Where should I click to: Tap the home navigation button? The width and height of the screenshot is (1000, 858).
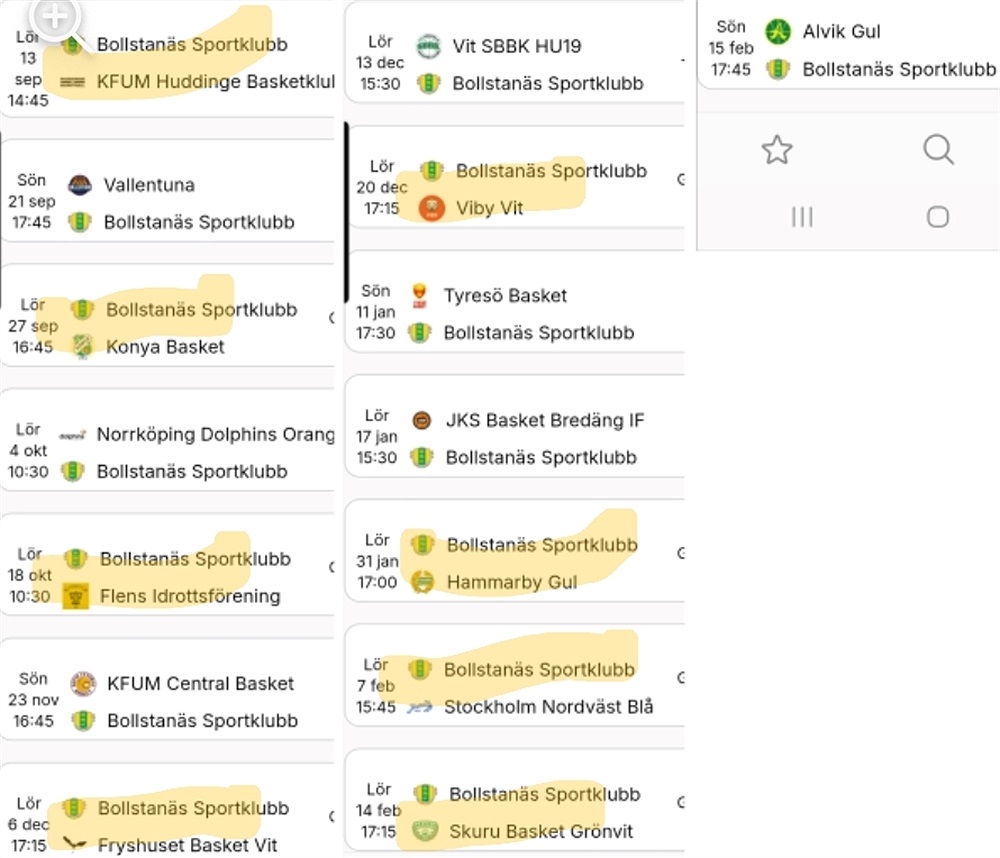[938, 217]
